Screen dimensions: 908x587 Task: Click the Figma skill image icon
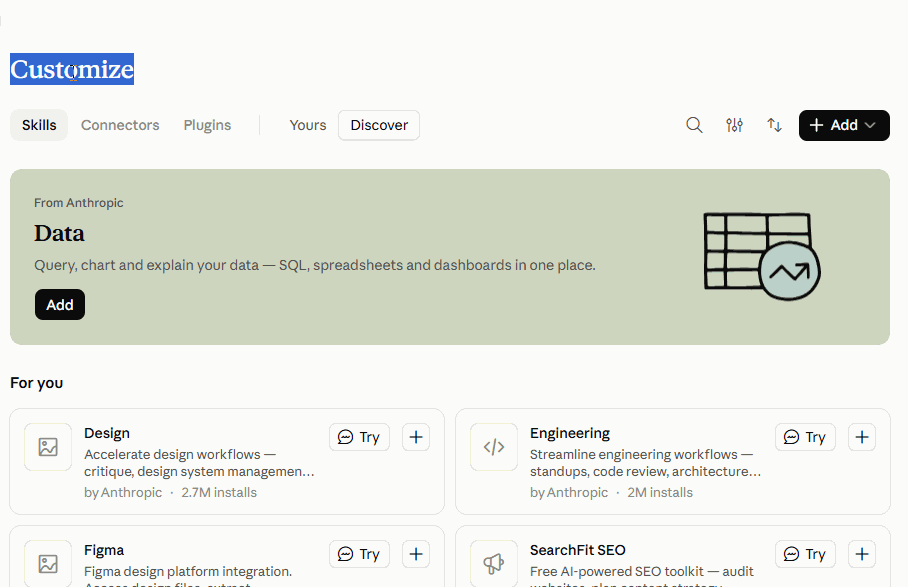(x=48, y=563)
